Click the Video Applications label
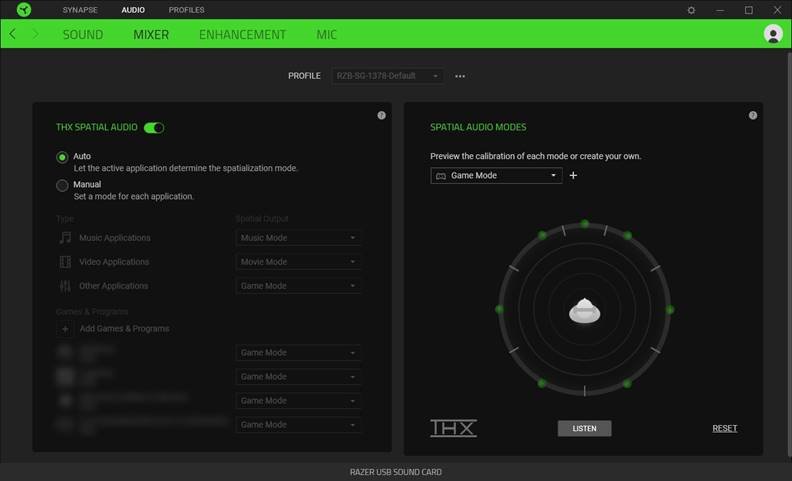 [x=114, y=262]
